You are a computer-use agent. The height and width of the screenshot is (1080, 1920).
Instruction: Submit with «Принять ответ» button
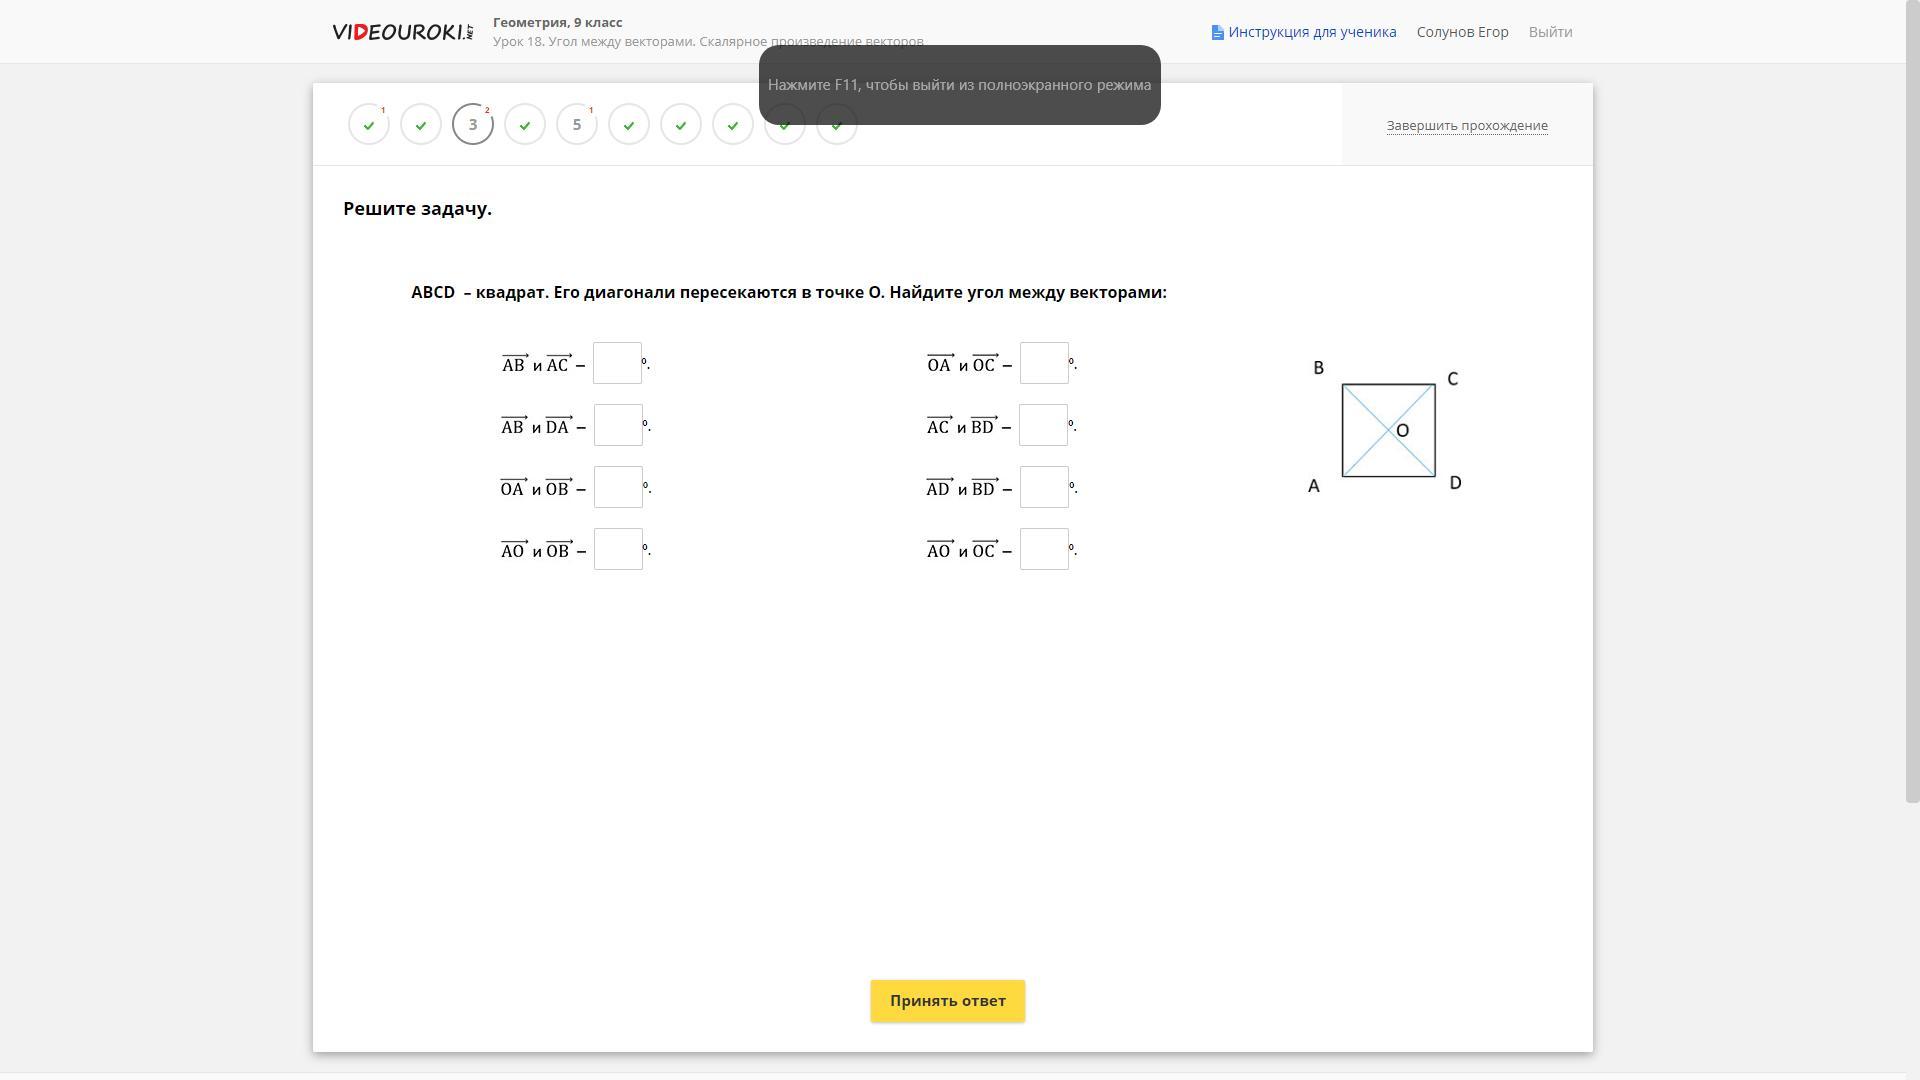pyautogui.click(x=948, y=1001)
